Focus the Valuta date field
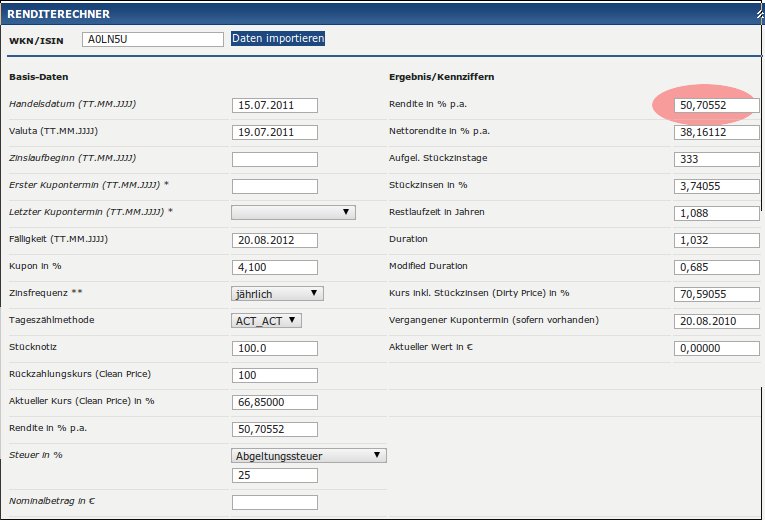The image size is (765, 520). coord(274,132)
